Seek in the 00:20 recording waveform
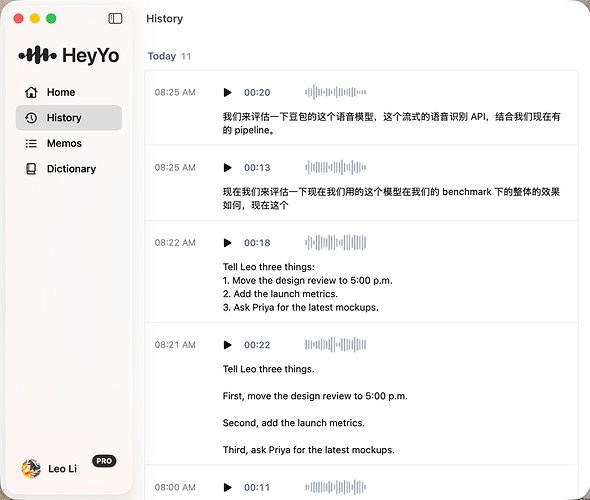 click(336, 92)
